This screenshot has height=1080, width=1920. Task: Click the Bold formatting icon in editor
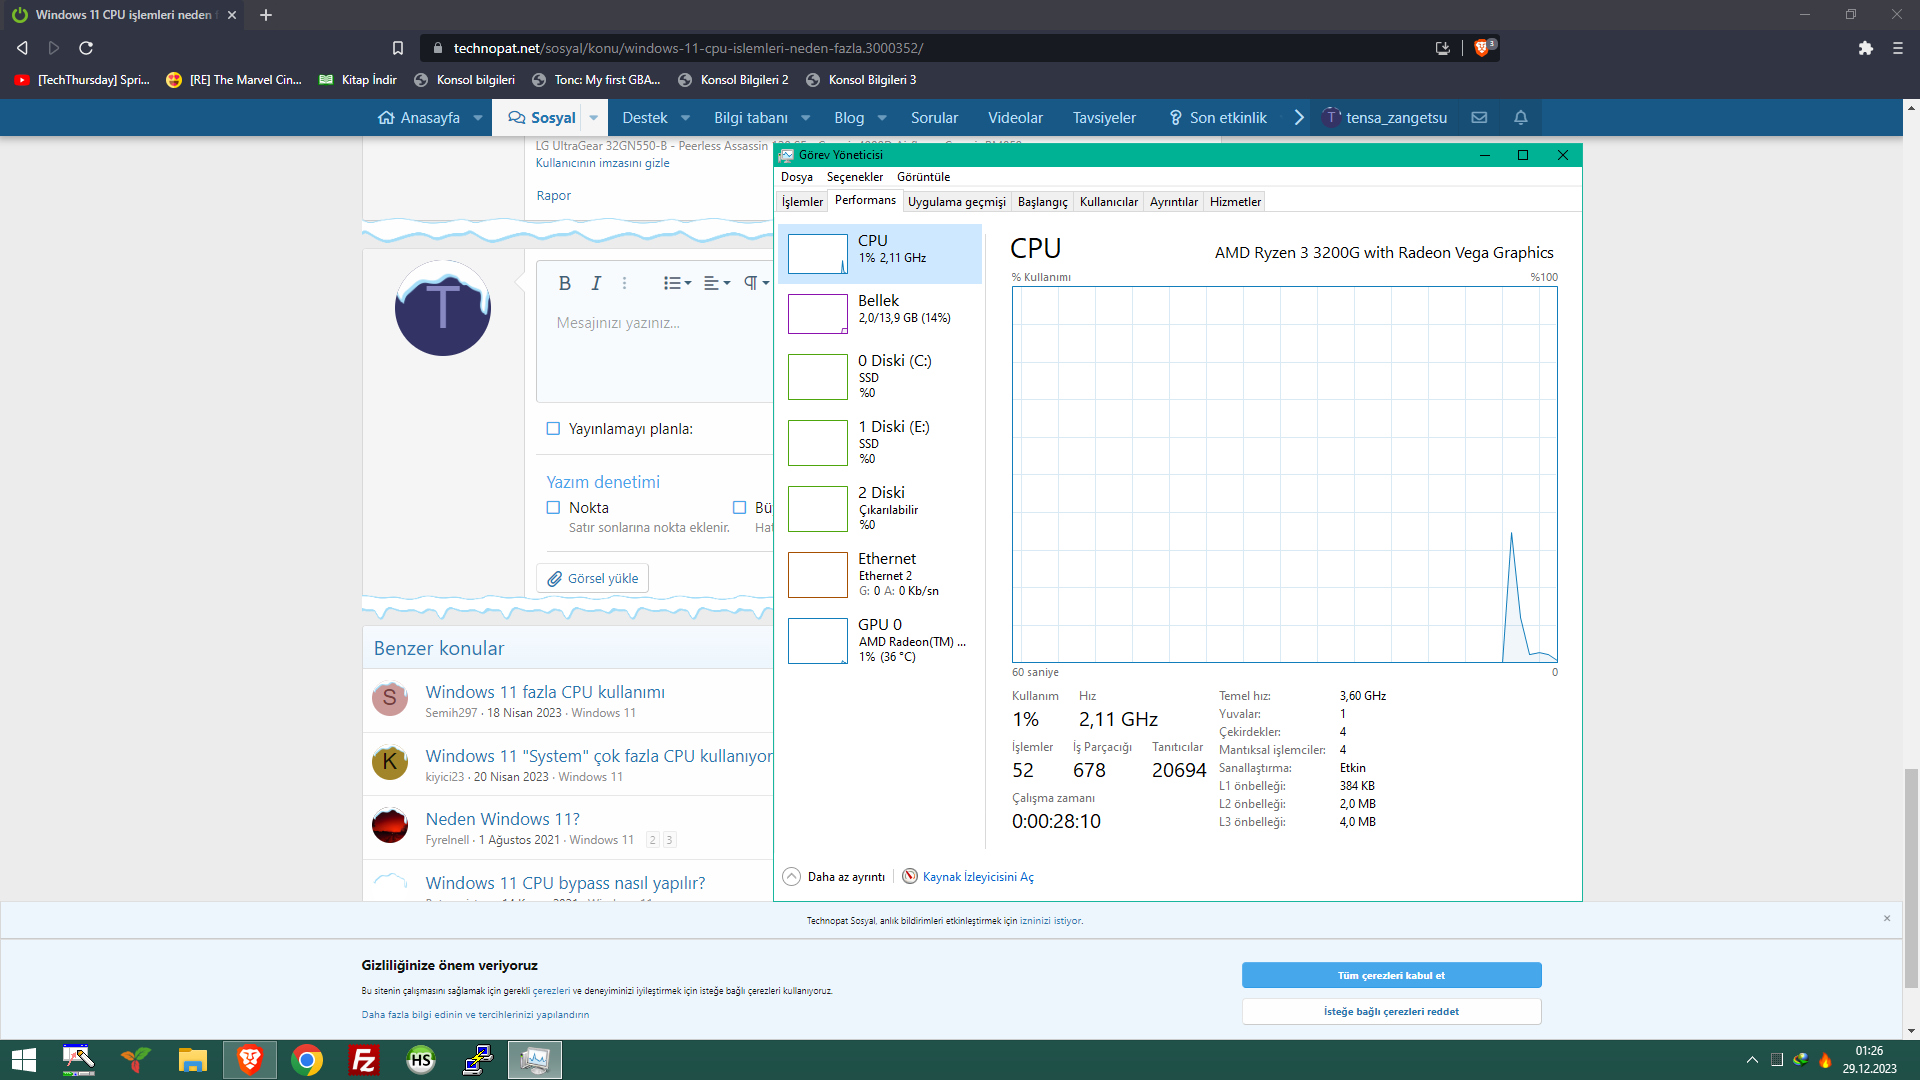(565, 283)
